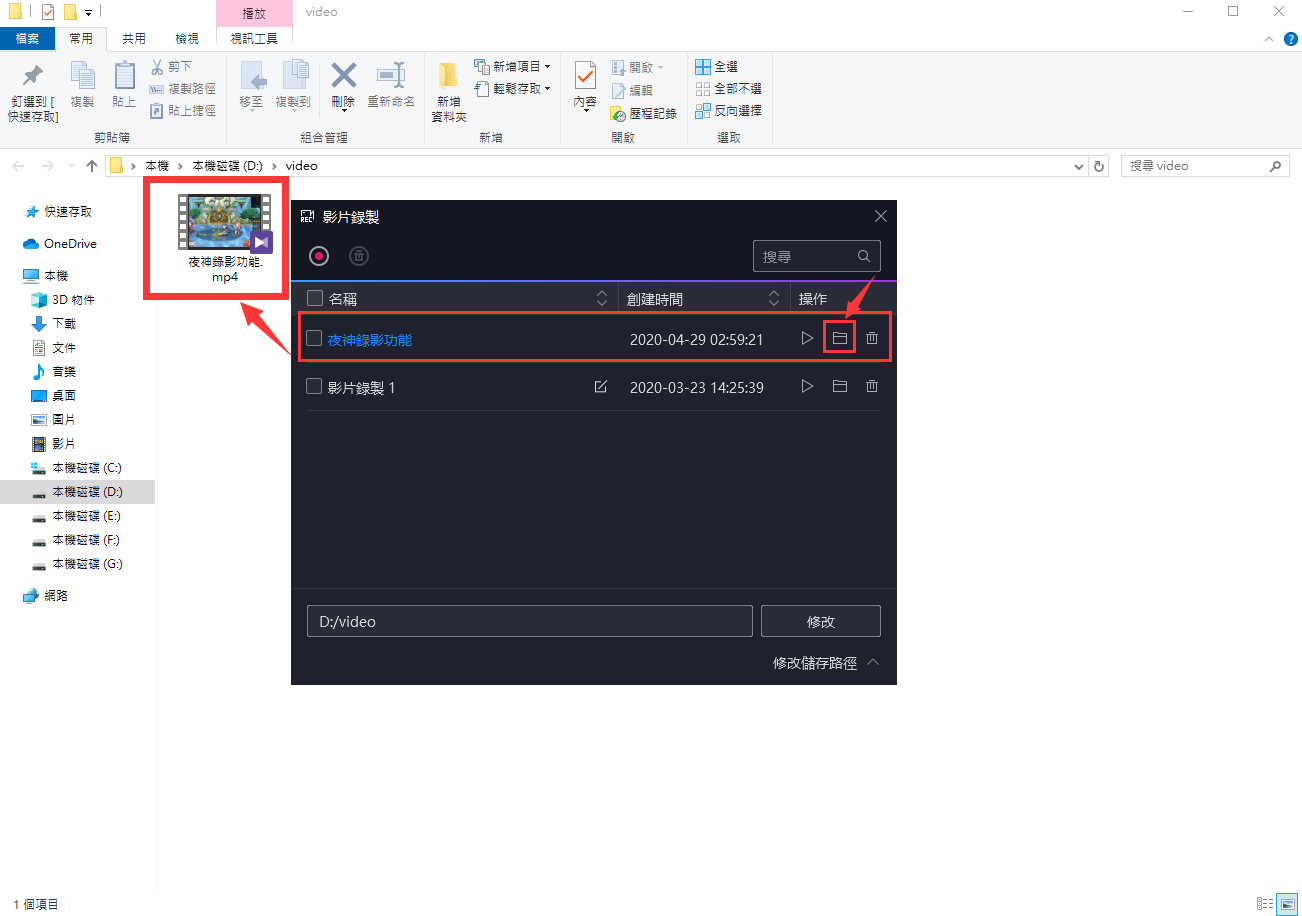Expand the address bar history dropdown
Screen dimensions: 1302x916
(1079, 166)
